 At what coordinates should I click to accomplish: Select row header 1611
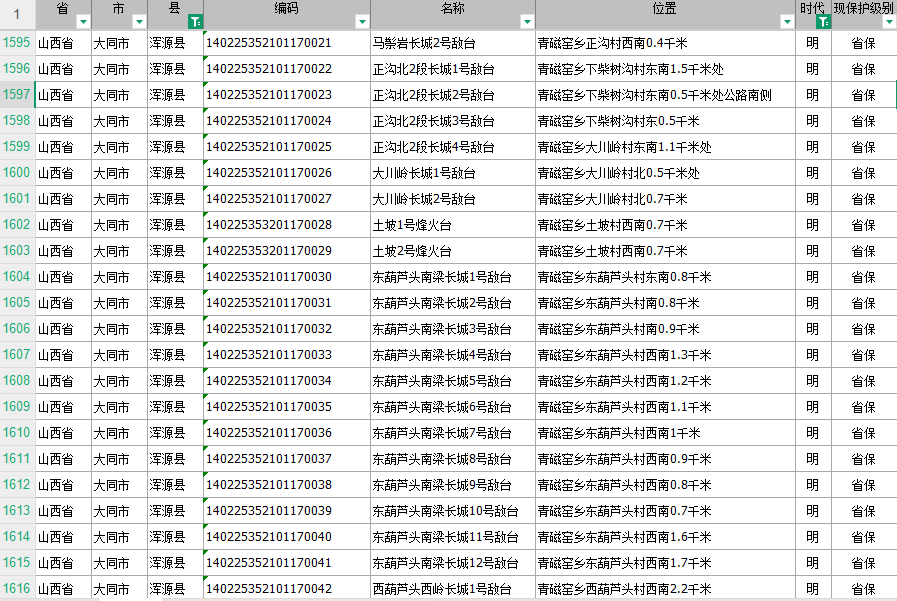click(17, 459)
